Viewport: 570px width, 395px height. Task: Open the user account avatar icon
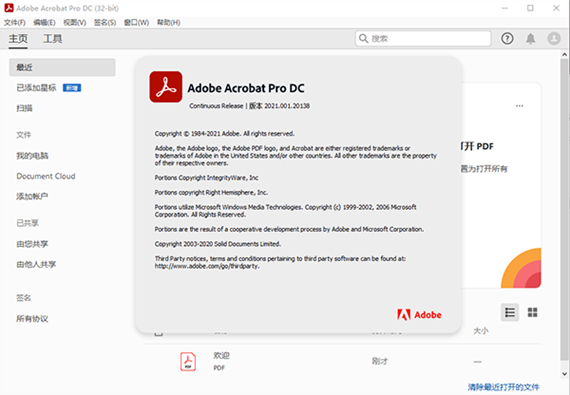coord(554,38)
